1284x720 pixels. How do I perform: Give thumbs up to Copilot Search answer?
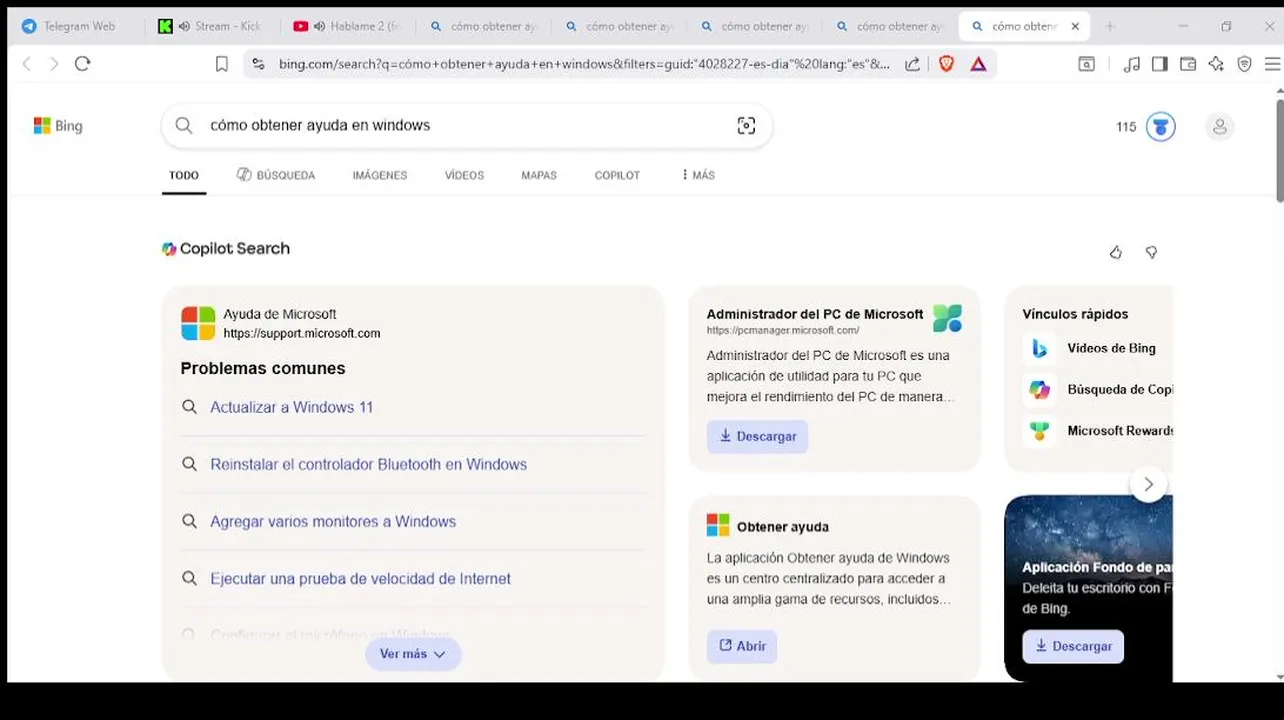pos(1116,252)
